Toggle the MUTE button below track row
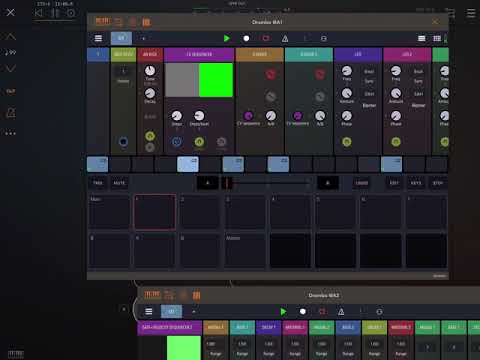This screenshot has height=360, width=480. coord(119,183)
